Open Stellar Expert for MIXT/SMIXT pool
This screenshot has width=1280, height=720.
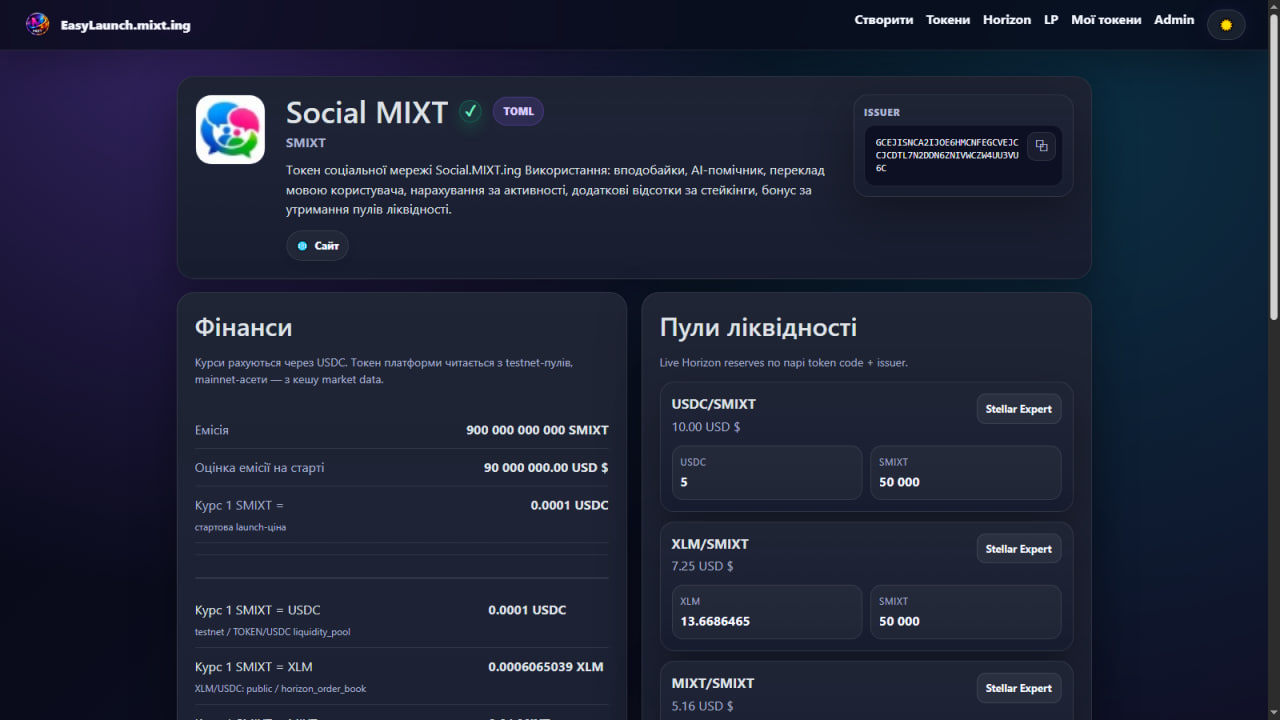(x=1019, y=688)
